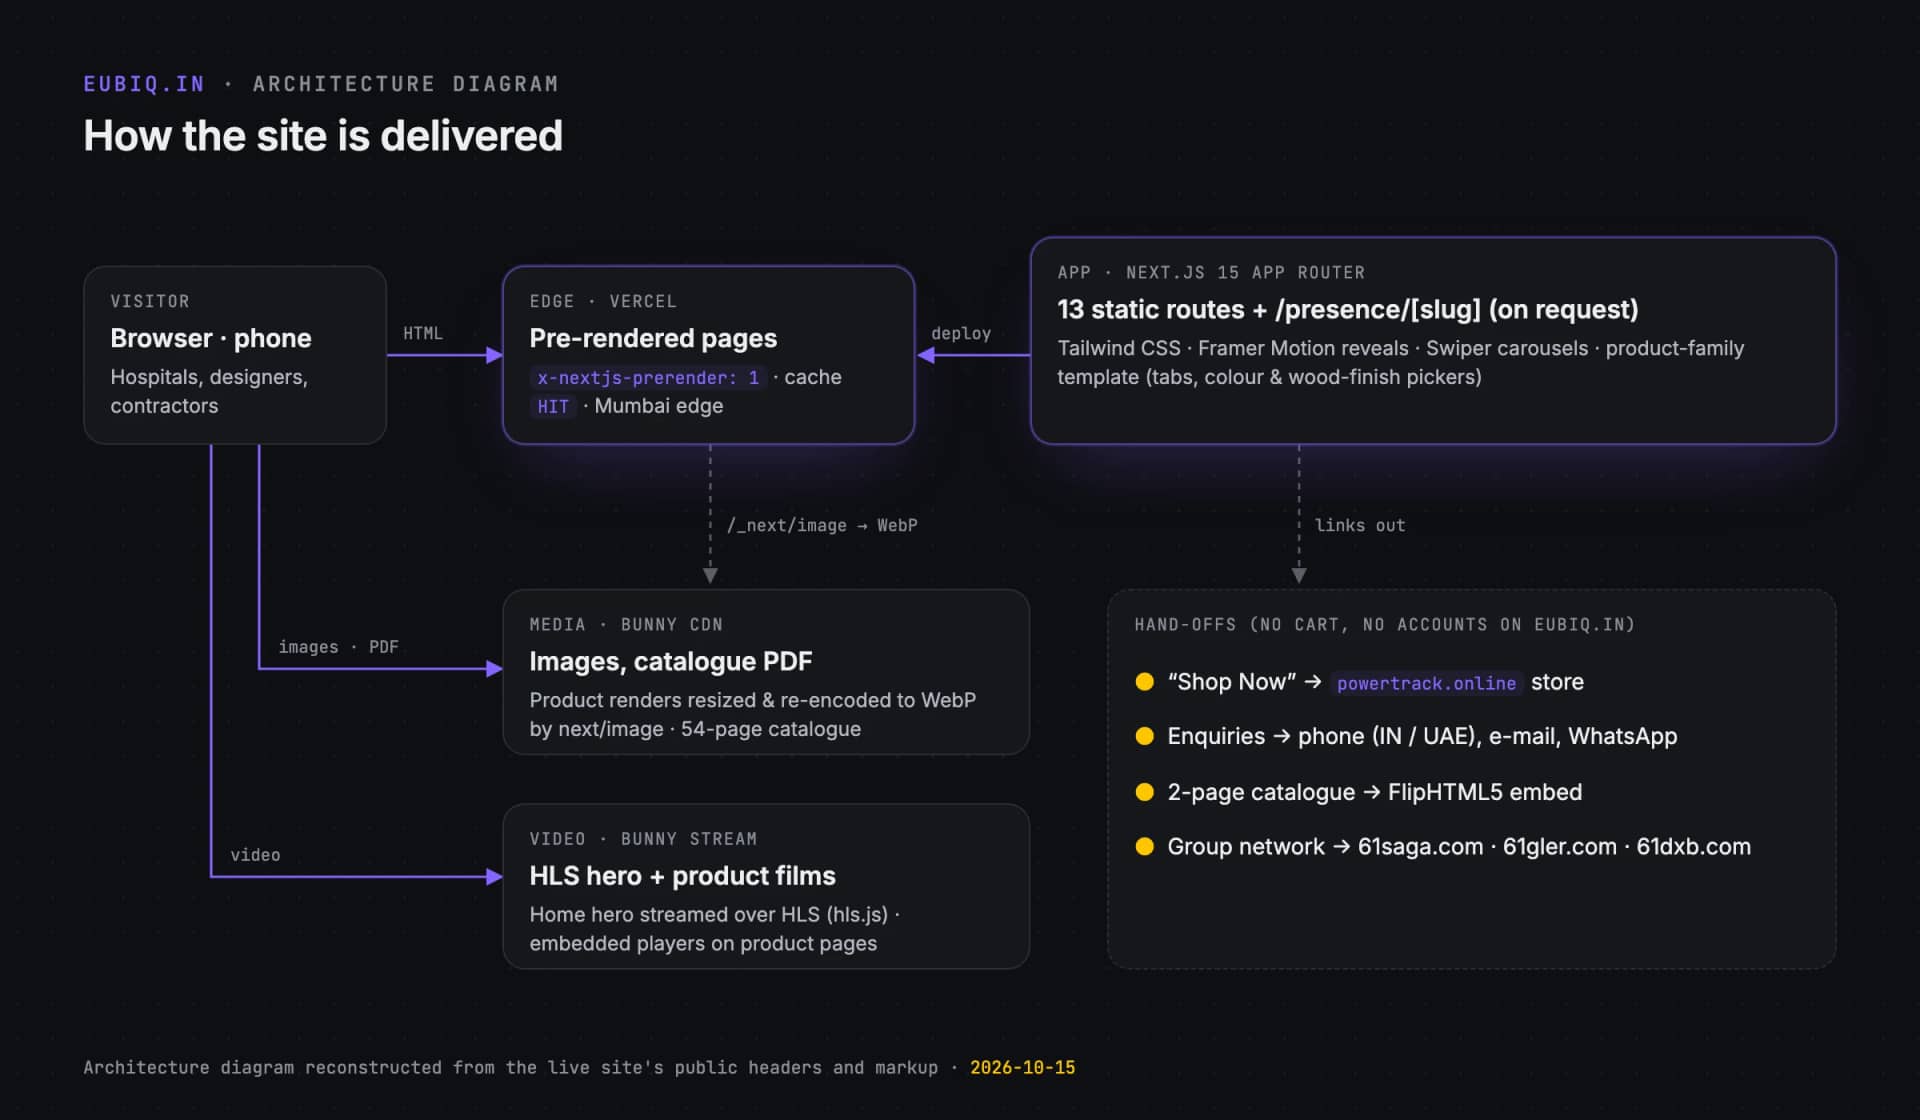Click 'Hospitals, designers, contractors' description

[209, 391]
